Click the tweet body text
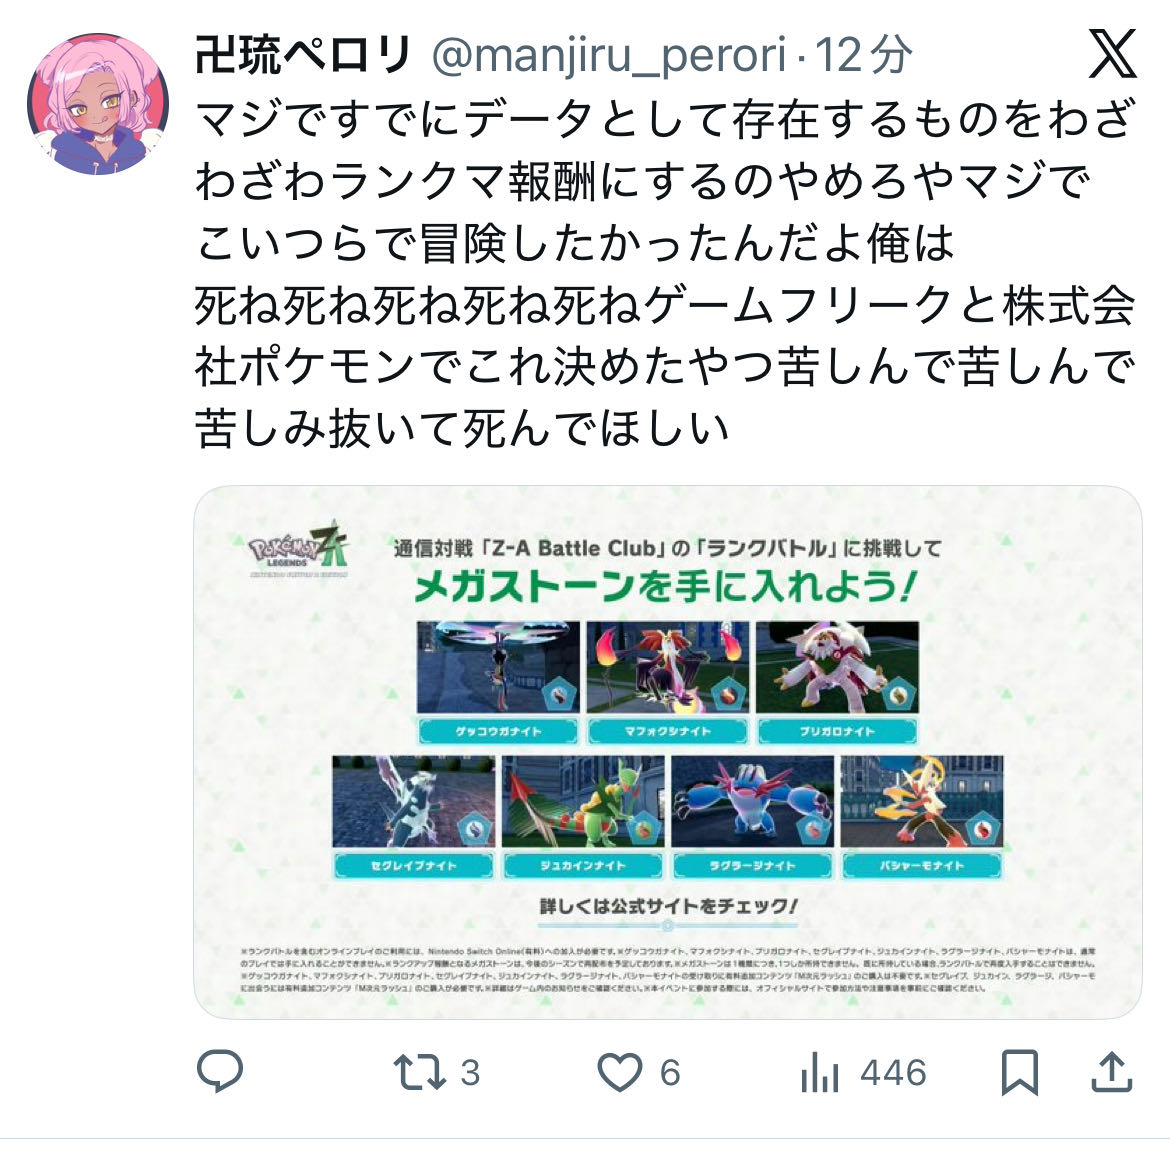The height and width of the screenshot is (1163, 1170). (665, 273)
